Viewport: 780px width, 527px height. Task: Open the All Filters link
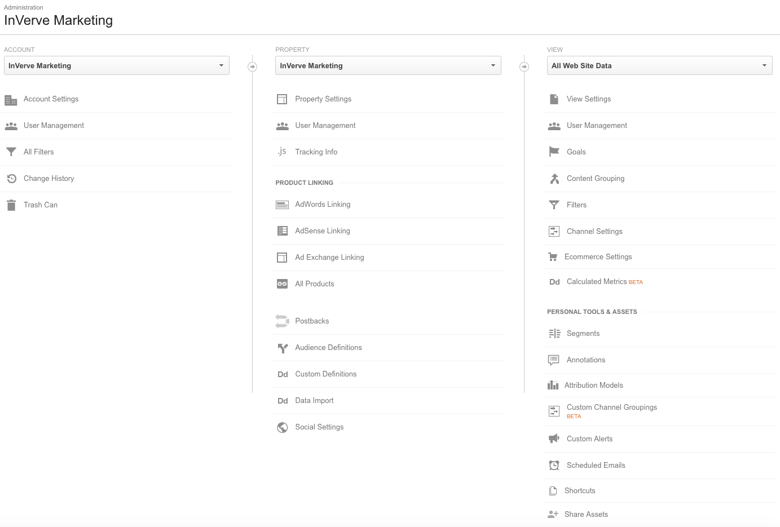tap(38, 152)
